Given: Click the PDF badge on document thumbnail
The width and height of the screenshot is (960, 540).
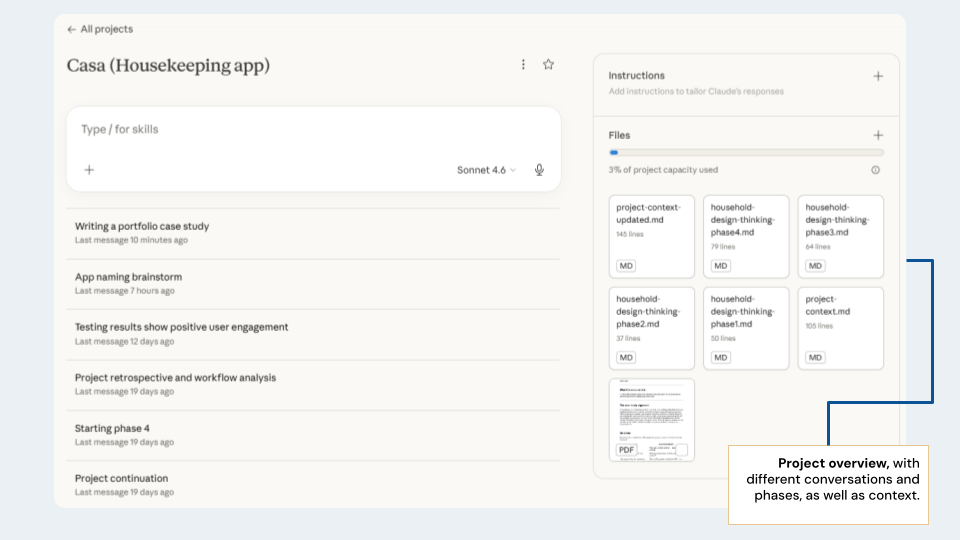Looking at the screenshot, I should 626,450.
